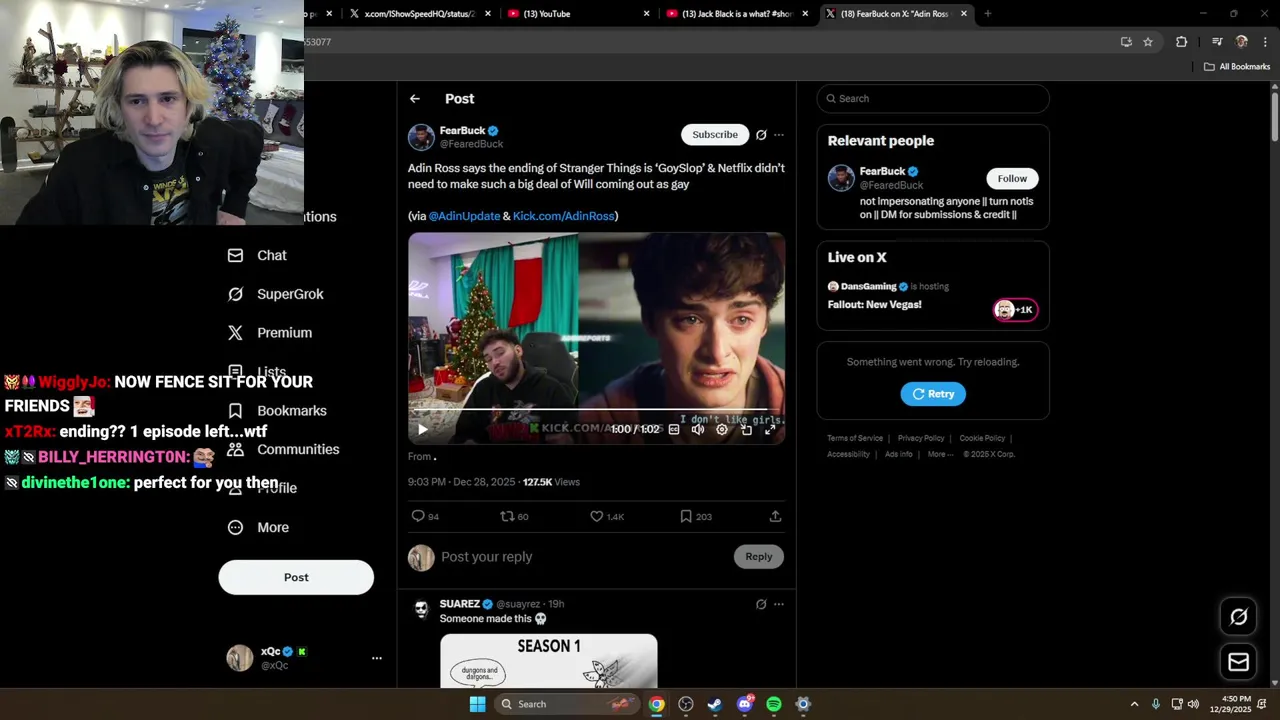Open the Windows Start menu
The image size is (1280, 720).
[x=477, y=704]
